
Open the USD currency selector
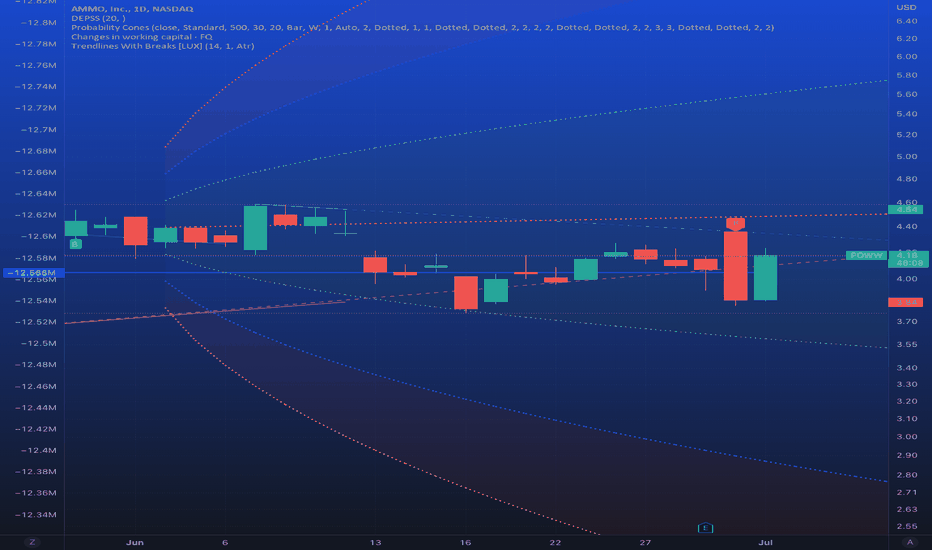pyautogui.click(x=906, y=7)
